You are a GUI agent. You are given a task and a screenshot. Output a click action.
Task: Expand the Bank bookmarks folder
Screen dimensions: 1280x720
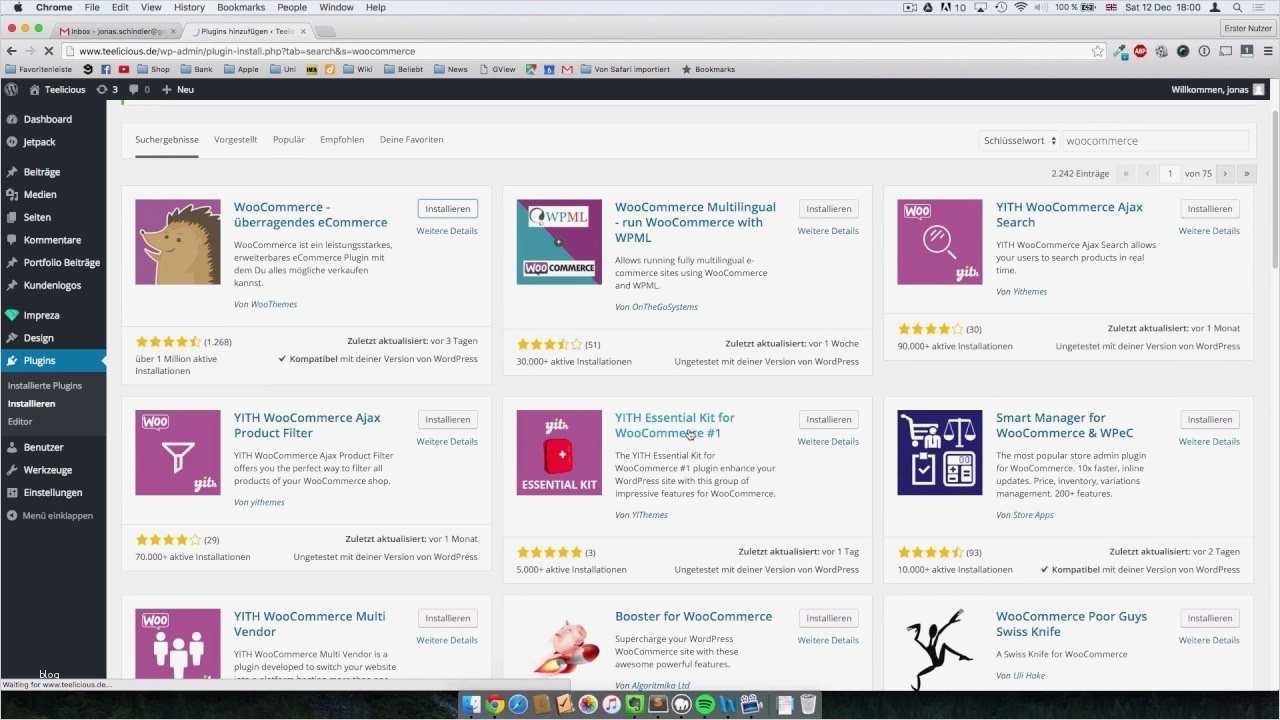(196, 69)
